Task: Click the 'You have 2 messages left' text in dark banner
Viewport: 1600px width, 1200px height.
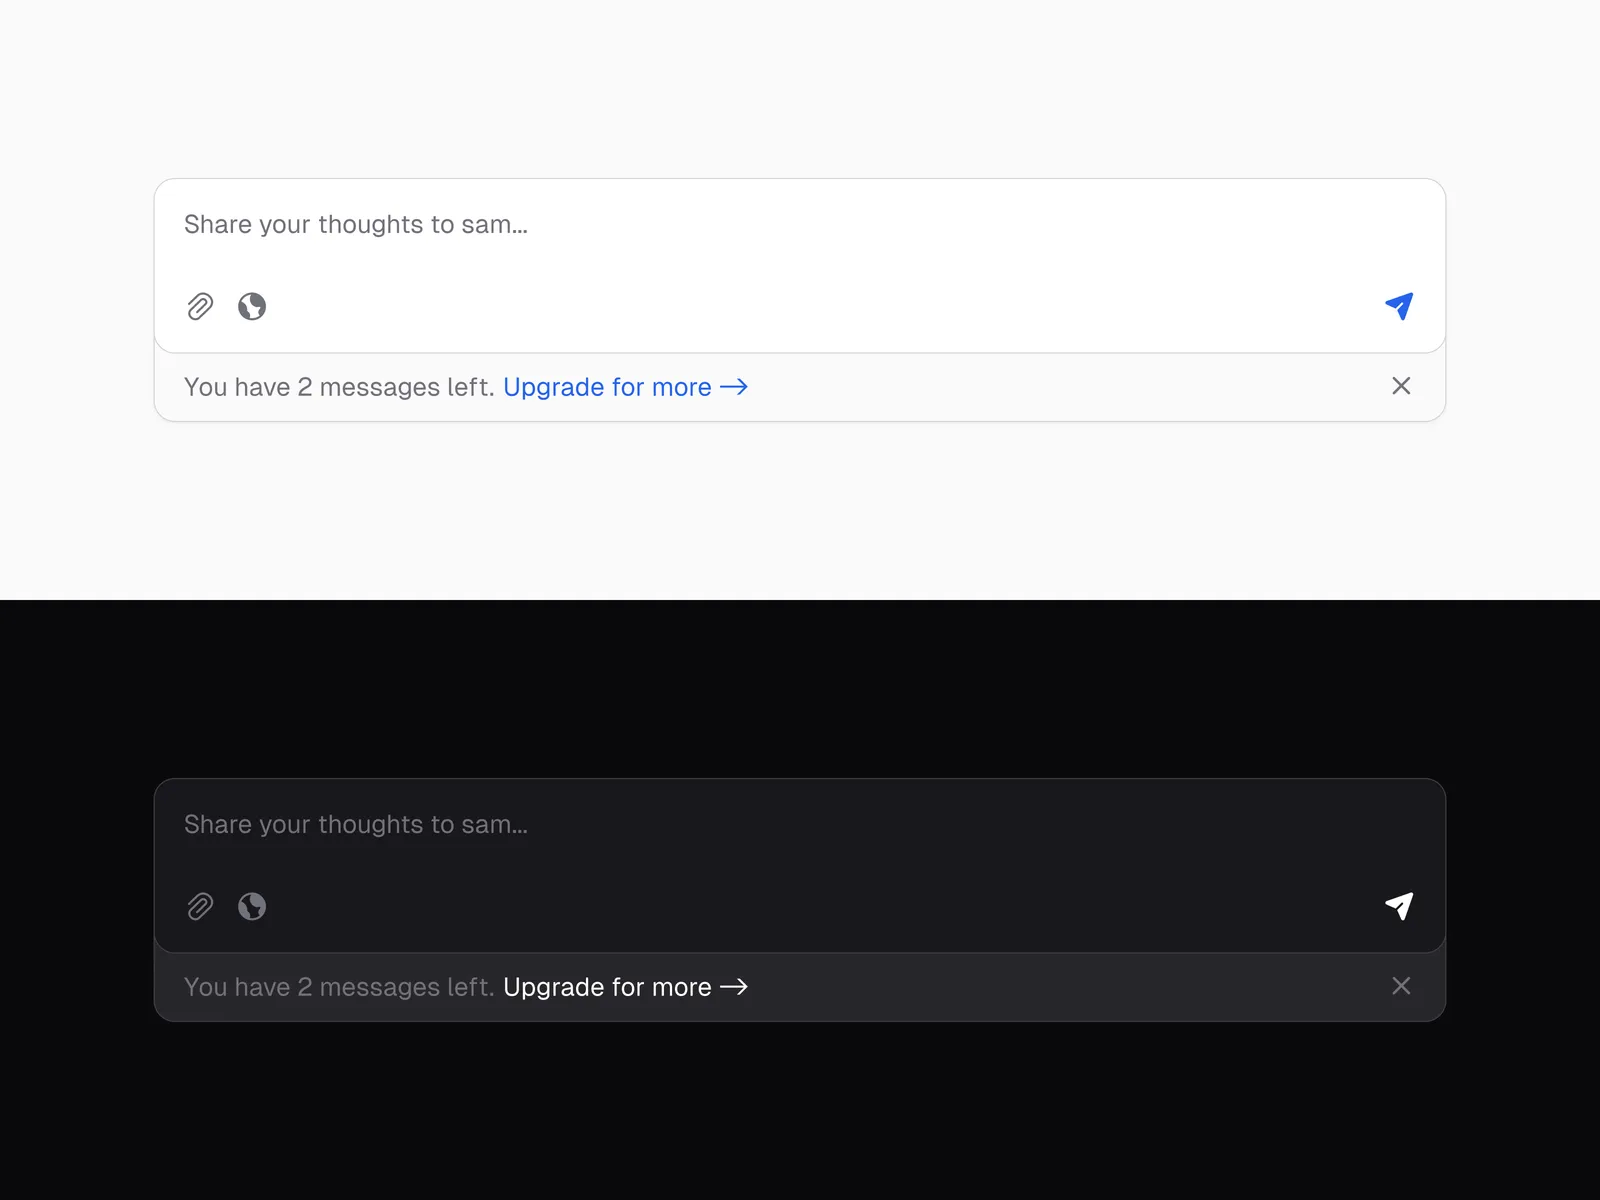Action: [339, 987]
